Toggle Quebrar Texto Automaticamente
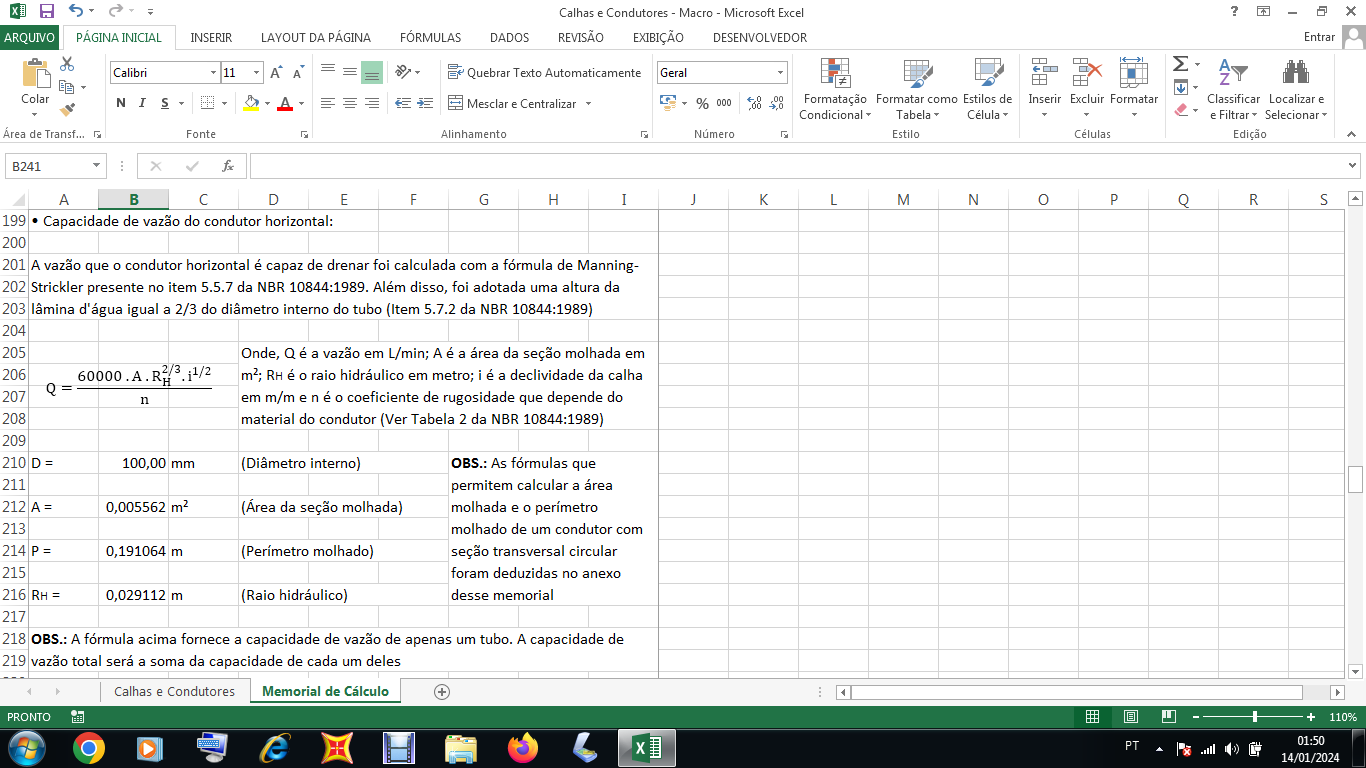 click(x=544, y=73)
